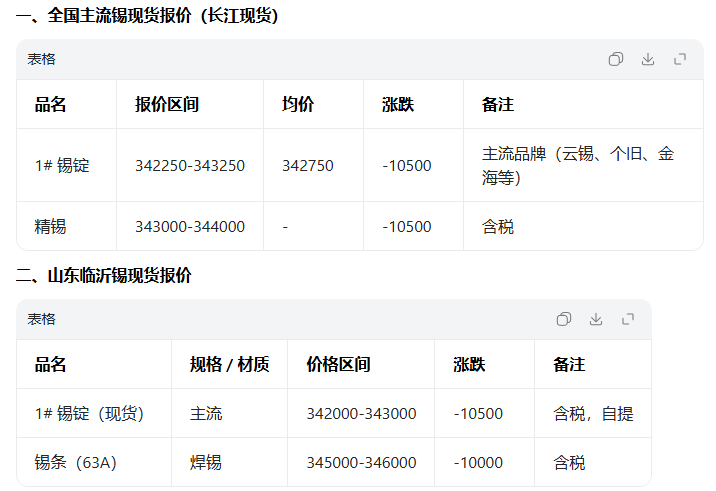Copy the first table (长江现货)
Screen dimensions: 716x491
pos(616,59)
